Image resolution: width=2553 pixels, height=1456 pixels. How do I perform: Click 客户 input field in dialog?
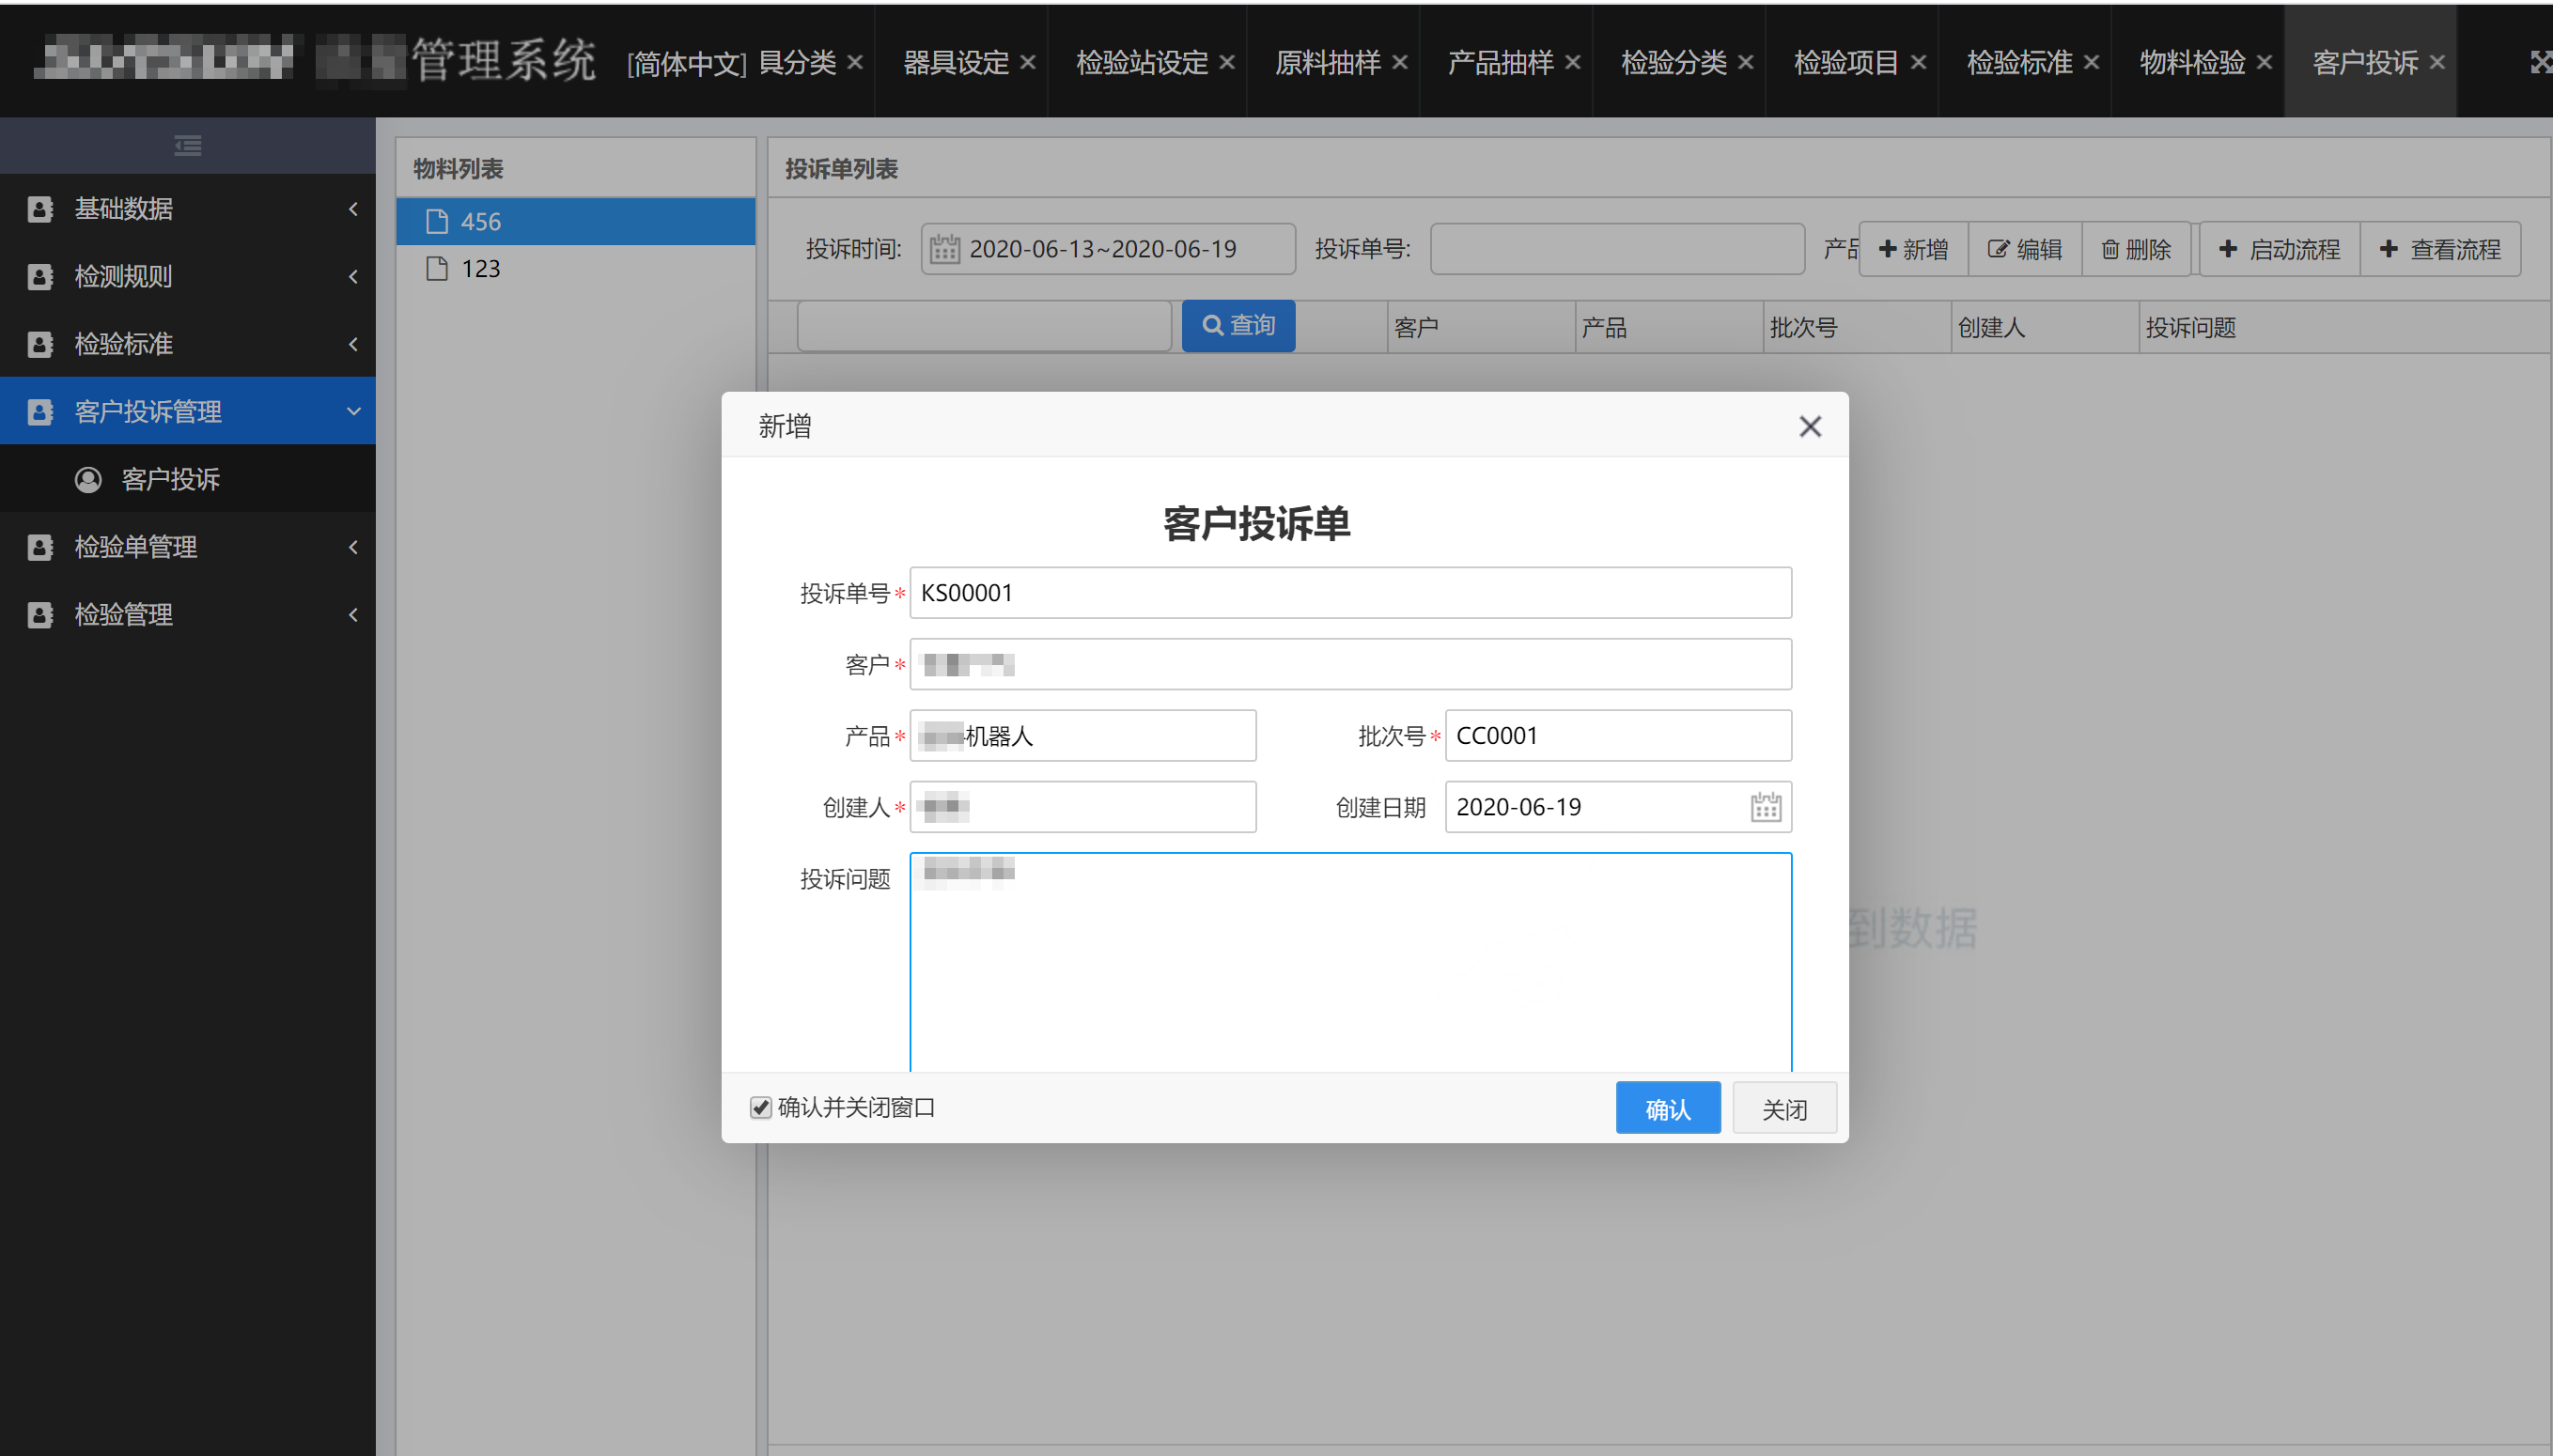[1350, 664]
